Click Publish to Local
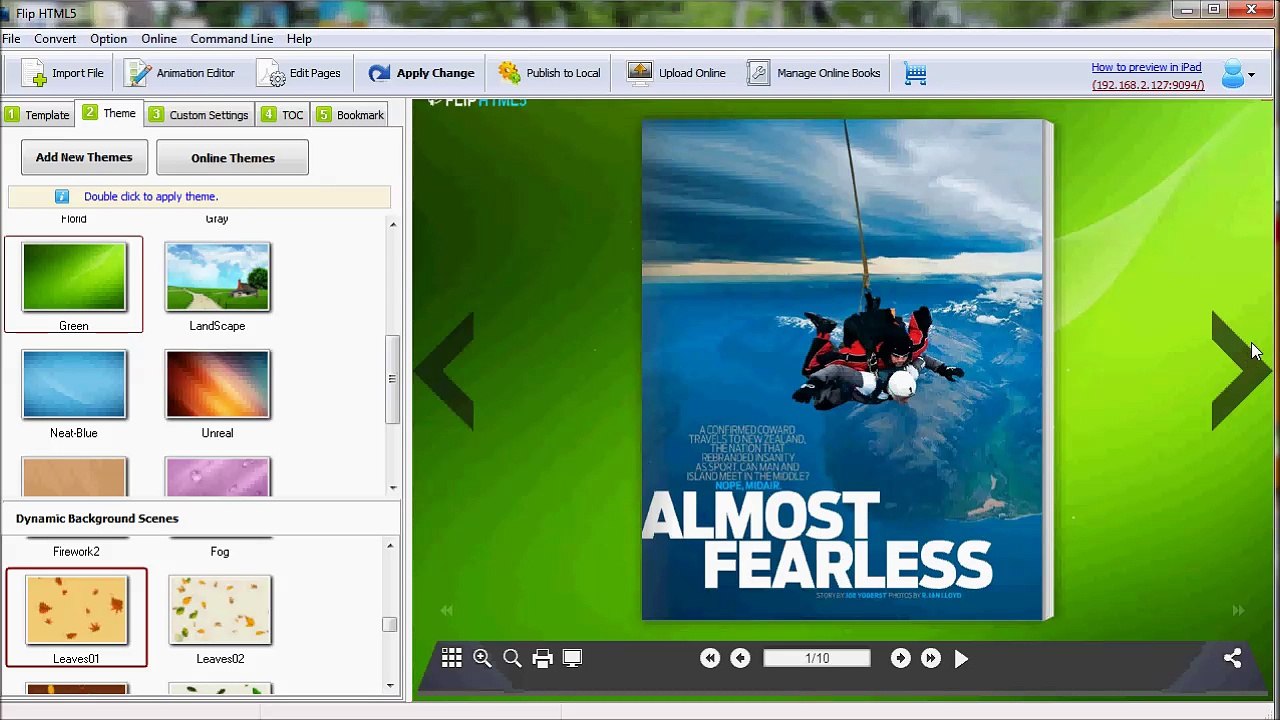1280x720 pixels. pyautogui.click(x=549, y=73)
